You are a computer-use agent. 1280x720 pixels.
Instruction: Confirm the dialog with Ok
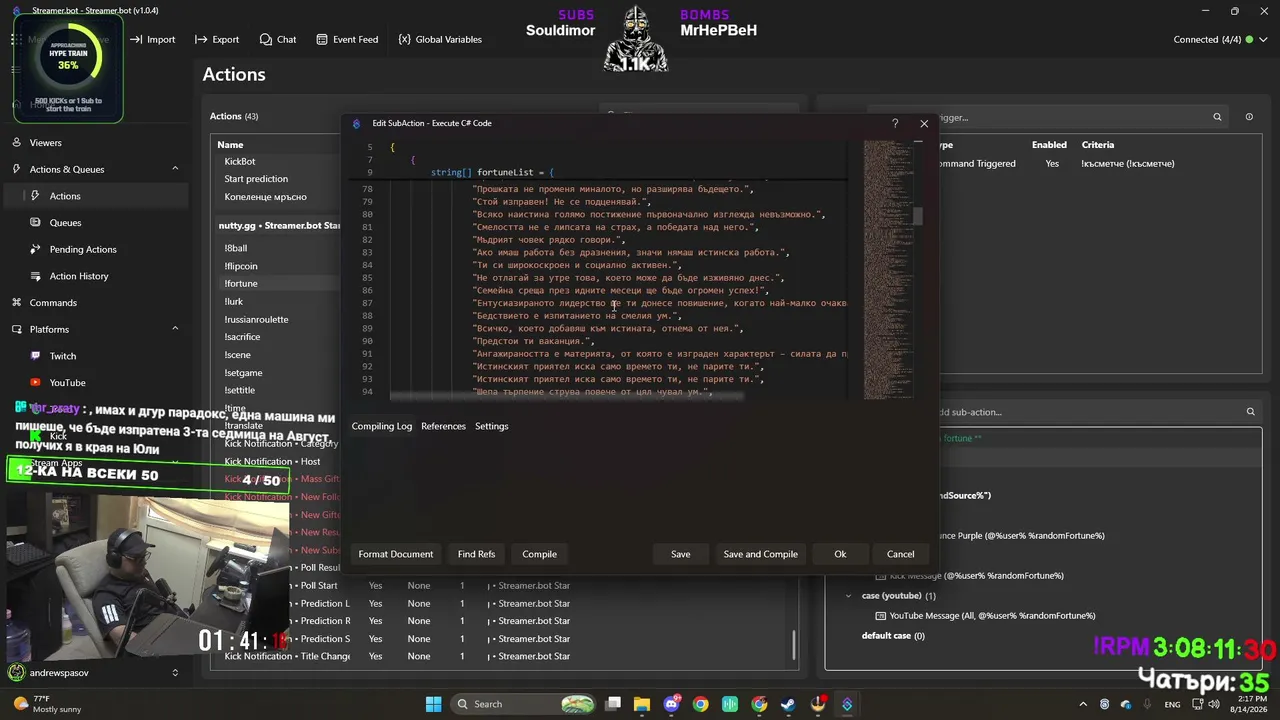point(840,554)
